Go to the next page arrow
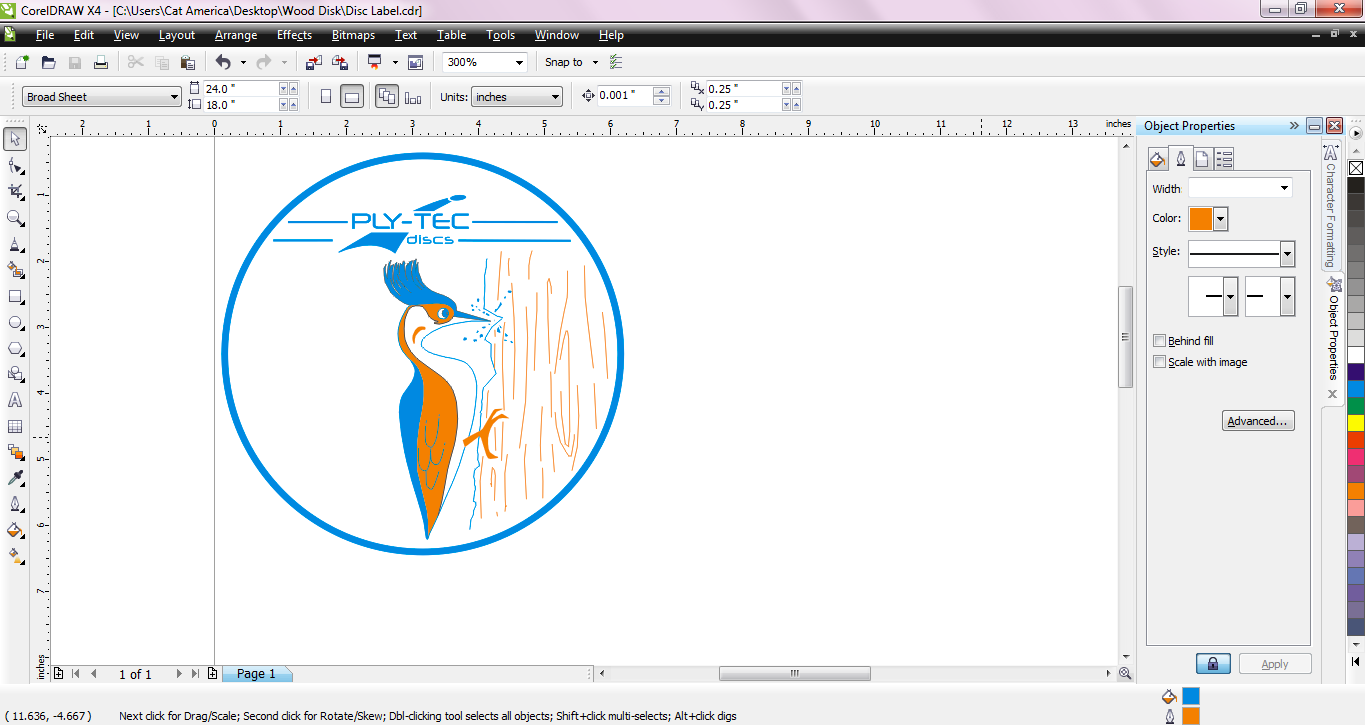Viewport: 1365px width, 725px height. [x=180, y=674]
